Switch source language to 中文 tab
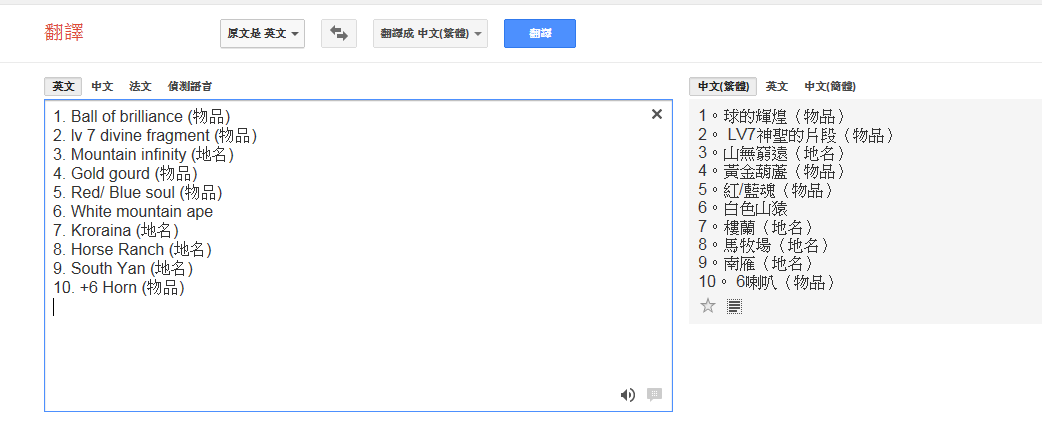This screenshot has height=438, width=1042. (102, 87)
